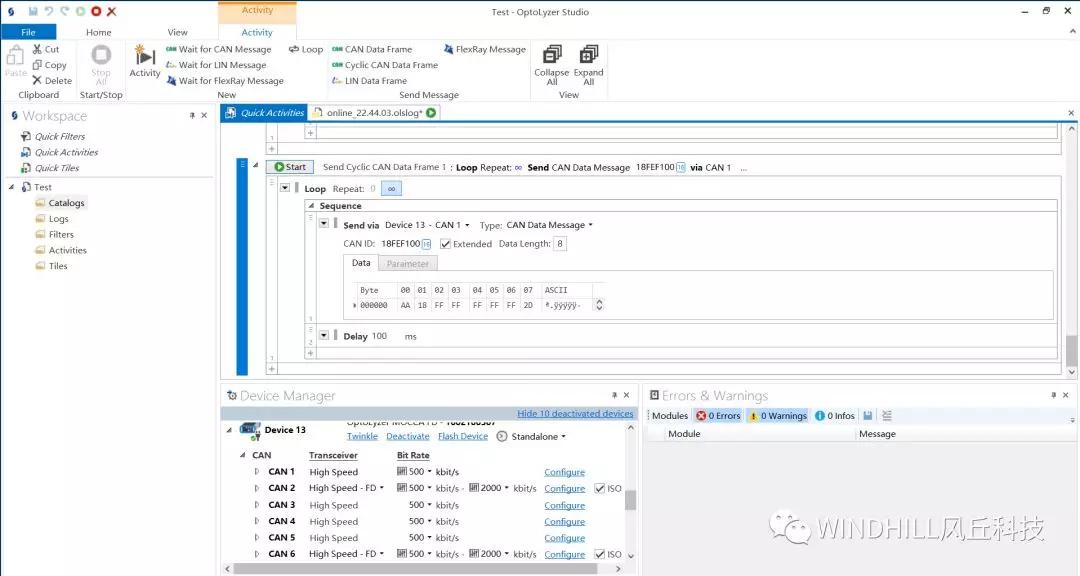Insert a Loop activity from ribbon

click(x=306, y=49)
